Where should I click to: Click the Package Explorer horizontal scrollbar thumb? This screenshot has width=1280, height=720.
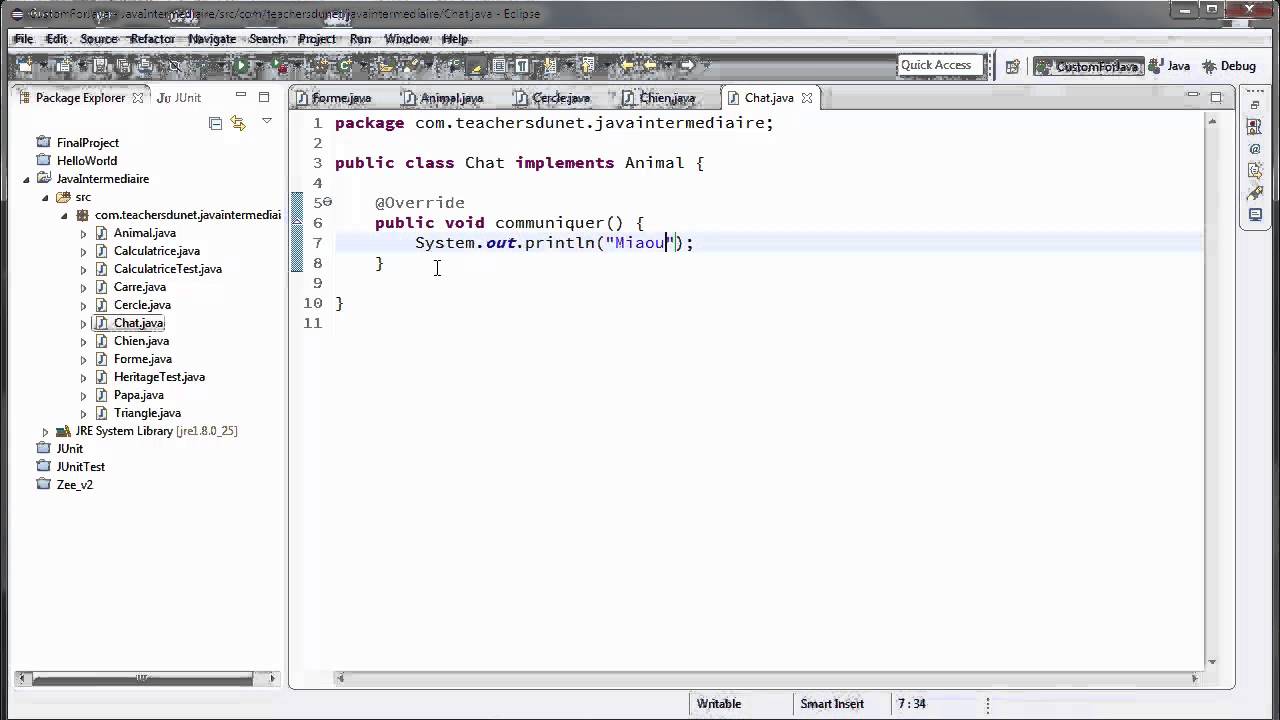coord(141,678)
